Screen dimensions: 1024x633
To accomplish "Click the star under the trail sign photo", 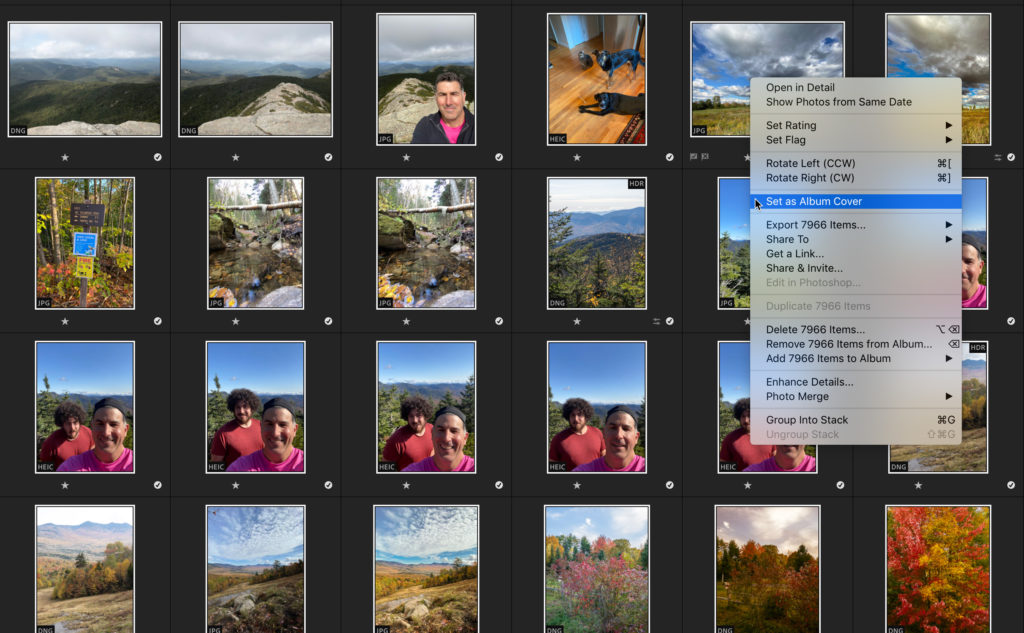I will pos(65,321).
